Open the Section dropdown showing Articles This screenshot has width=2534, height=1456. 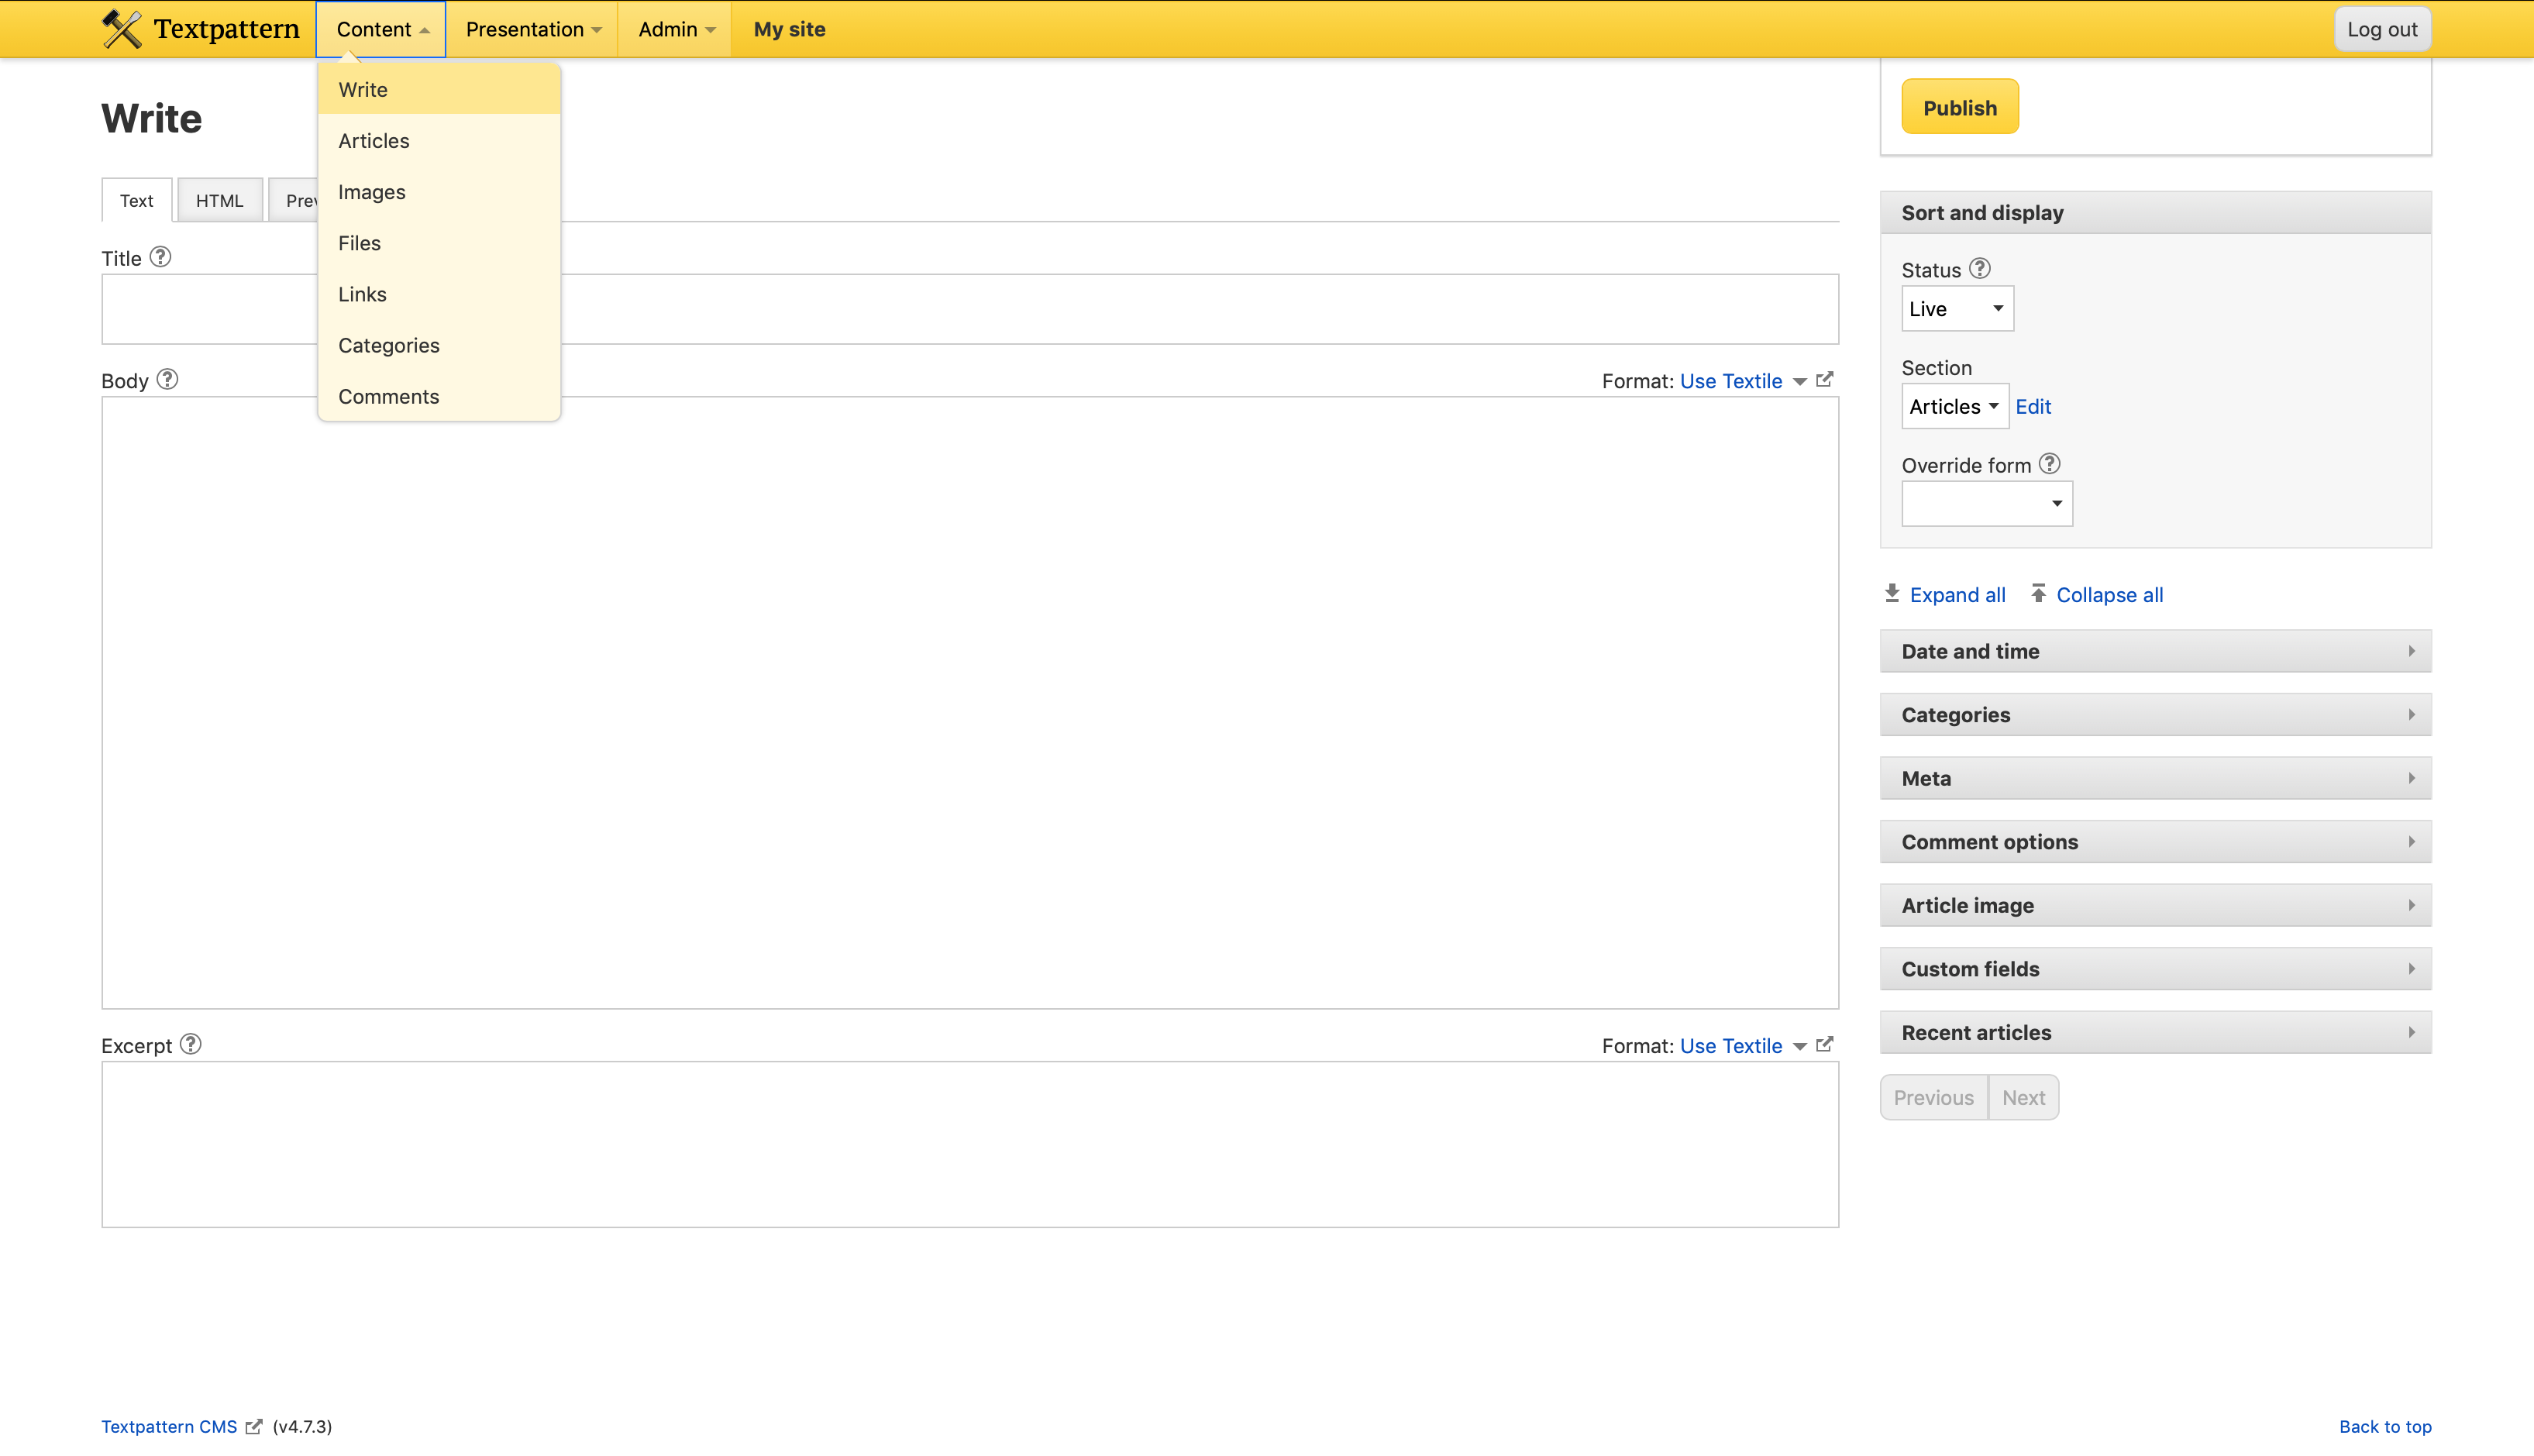[x=1953, y=407]
